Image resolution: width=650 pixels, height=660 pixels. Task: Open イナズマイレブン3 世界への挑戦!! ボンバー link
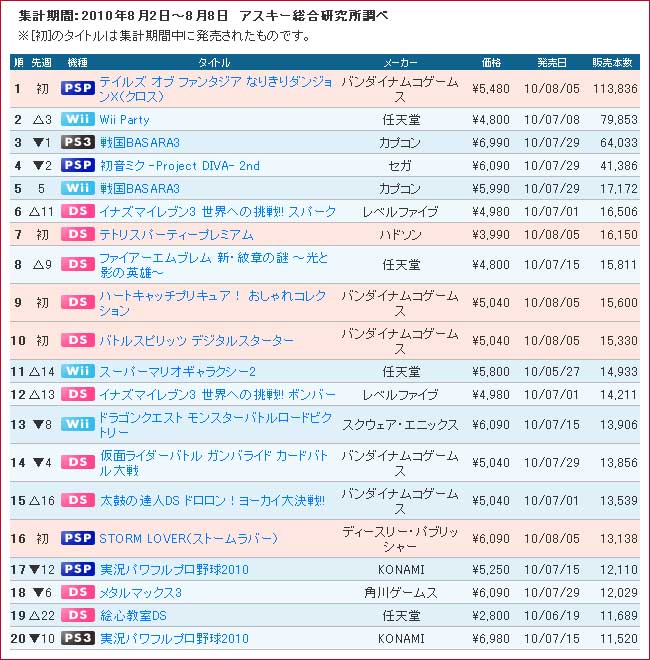tap(218, 394)
